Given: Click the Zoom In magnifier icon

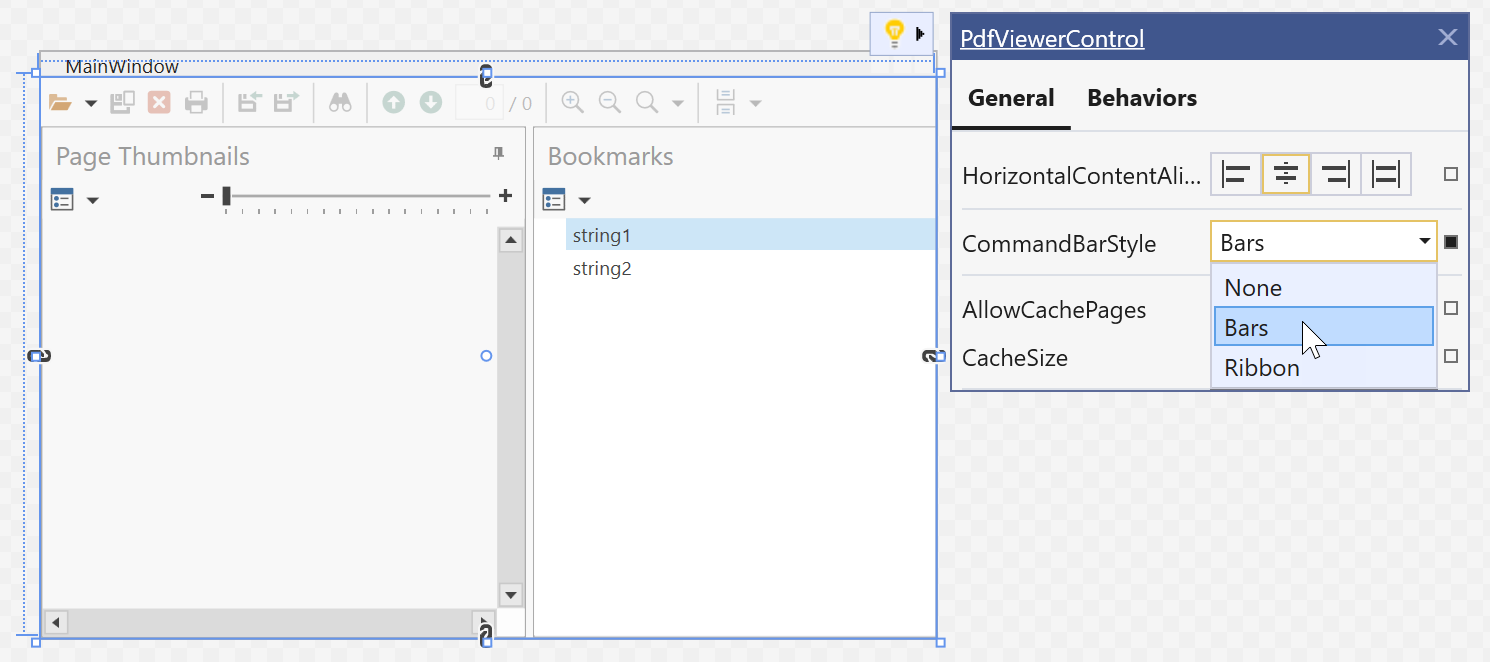Looking at the screenshot, I should pos(572,102).
